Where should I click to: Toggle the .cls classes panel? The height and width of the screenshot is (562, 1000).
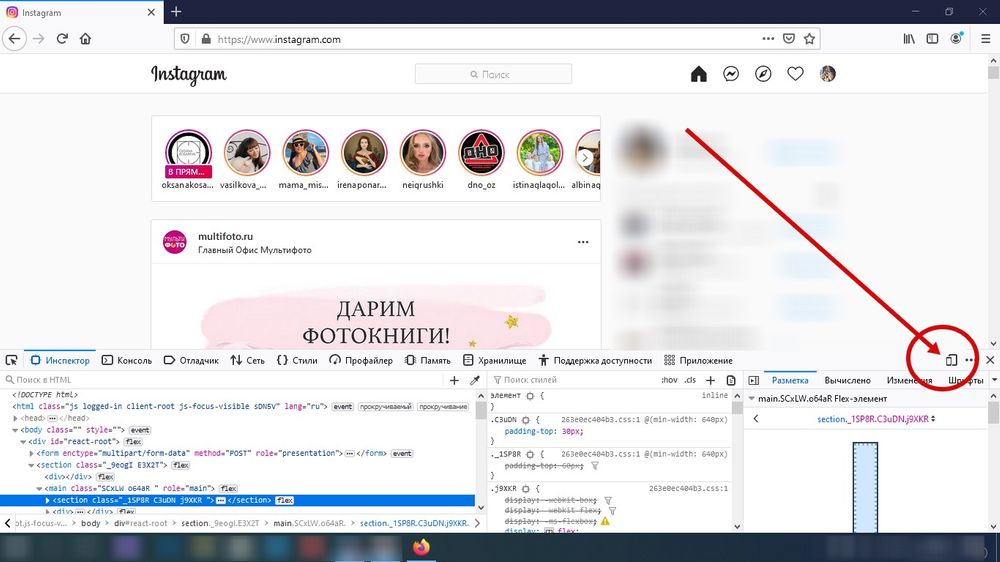691,380
